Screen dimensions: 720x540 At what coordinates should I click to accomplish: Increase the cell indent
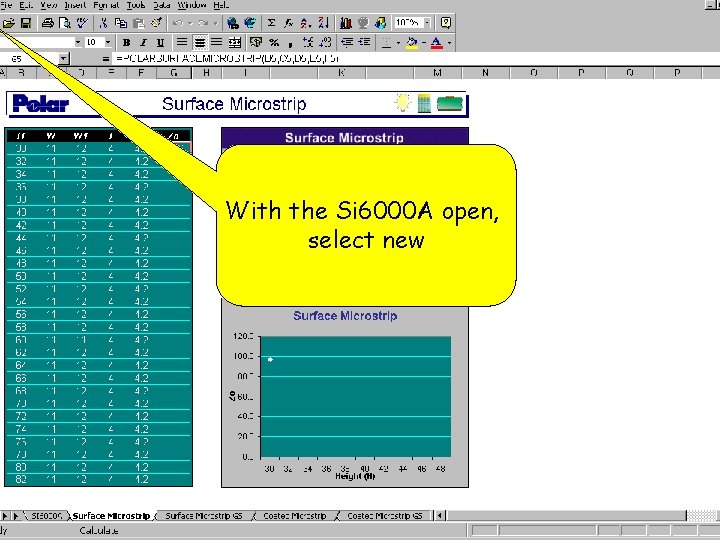coord(365,43)
